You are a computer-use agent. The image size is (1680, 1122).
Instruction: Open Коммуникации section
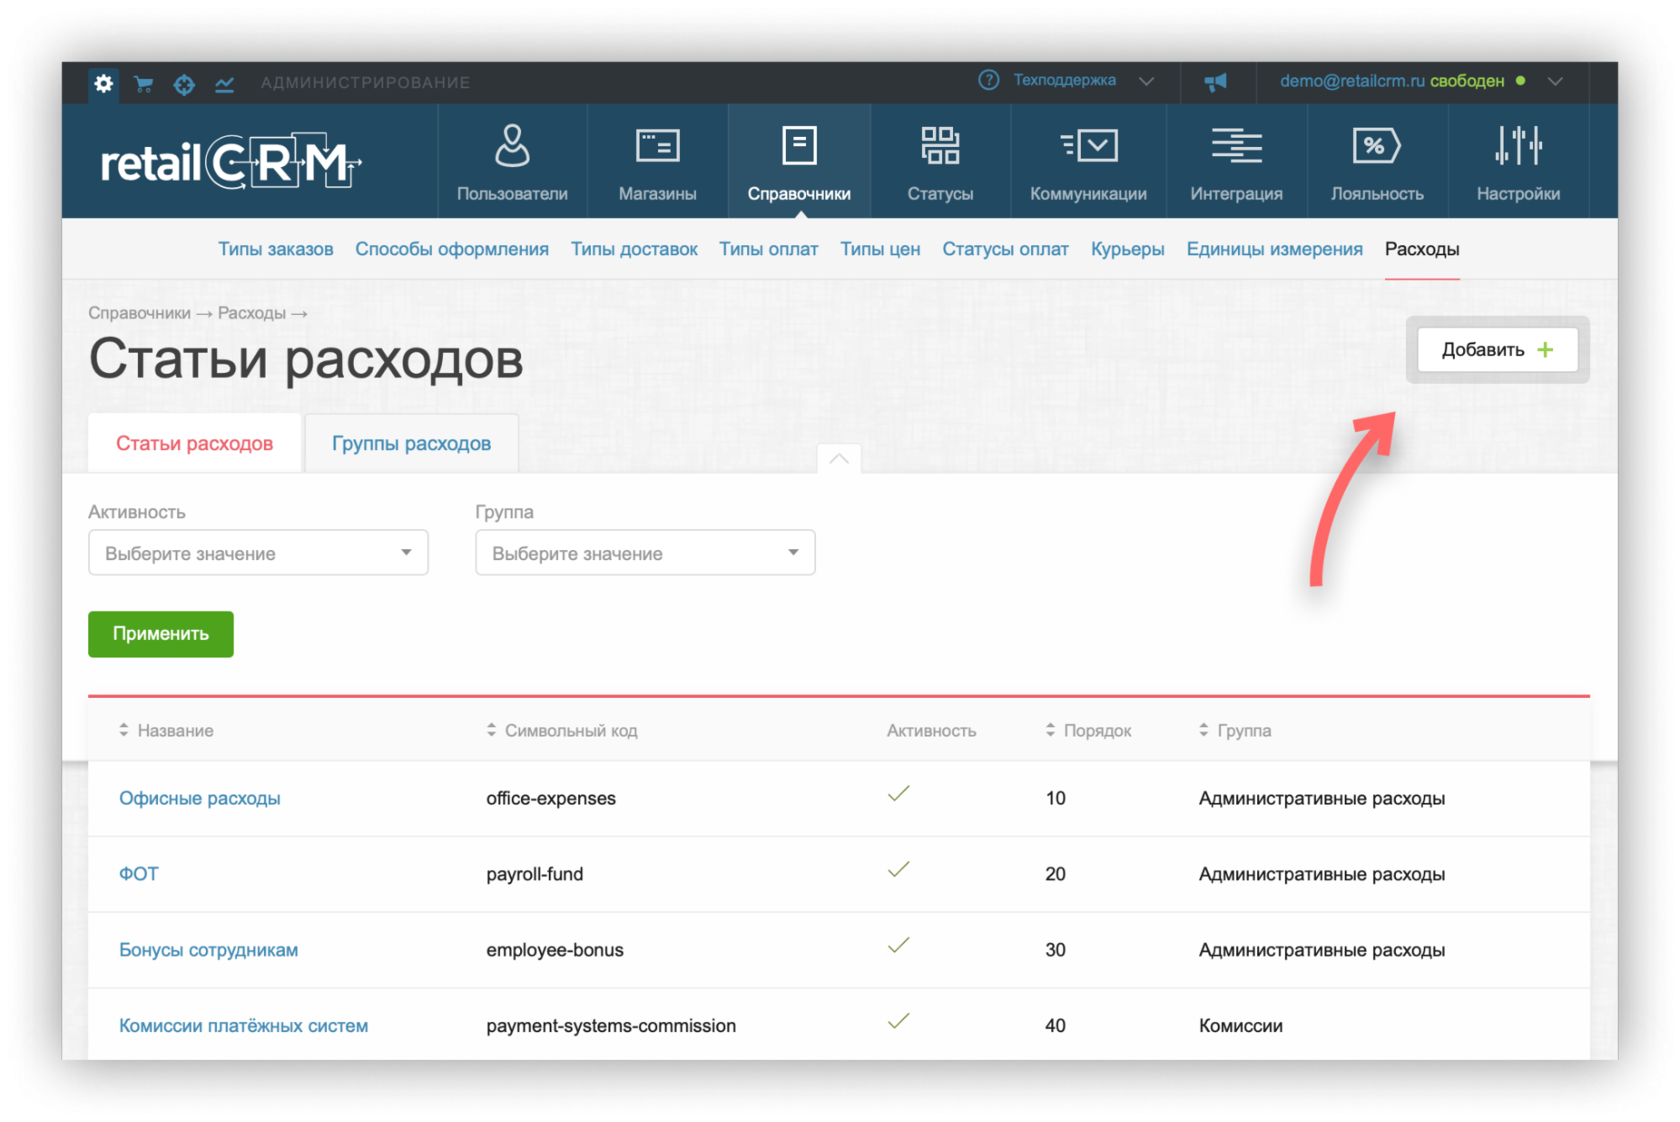click(x=1088, y=162)
